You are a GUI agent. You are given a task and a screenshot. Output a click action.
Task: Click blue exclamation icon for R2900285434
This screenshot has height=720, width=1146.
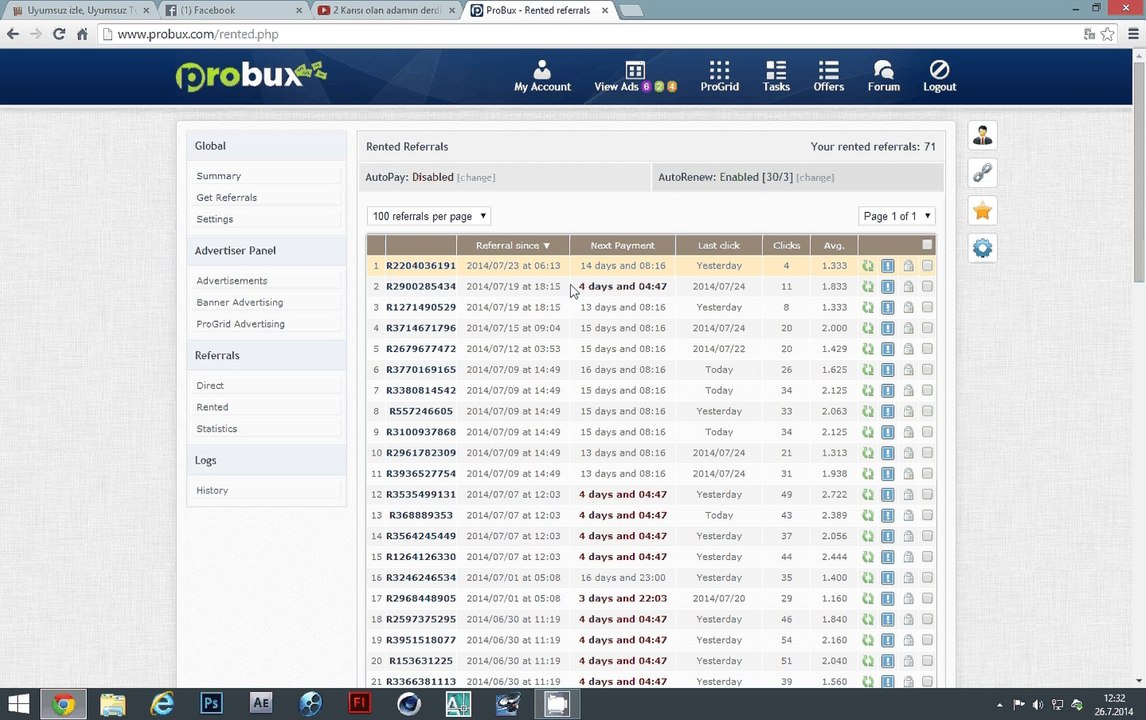[887, 287]
